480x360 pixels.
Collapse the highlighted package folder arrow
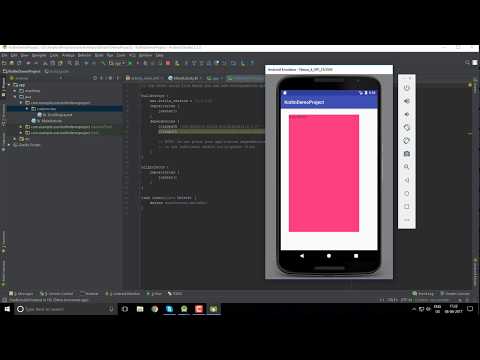click(x=27, y=109)
